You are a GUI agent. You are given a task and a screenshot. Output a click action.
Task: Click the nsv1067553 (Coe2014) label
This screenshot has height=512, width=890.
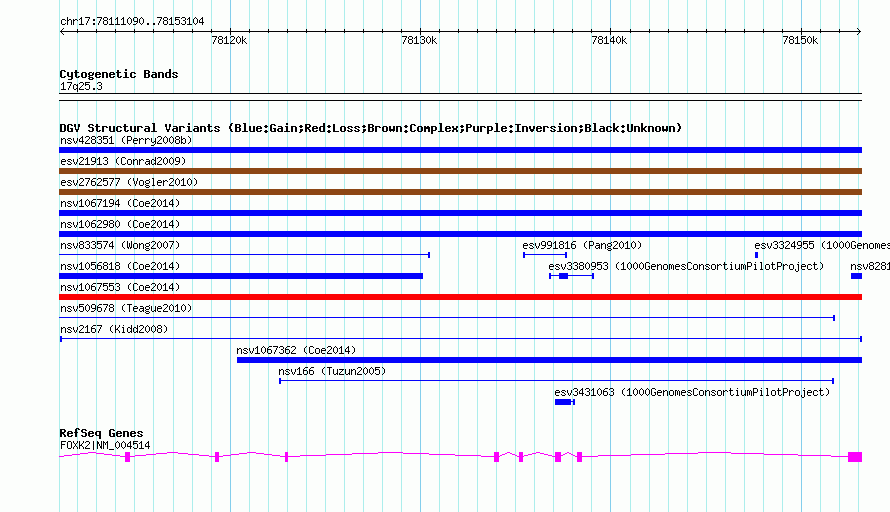(120, 287)
